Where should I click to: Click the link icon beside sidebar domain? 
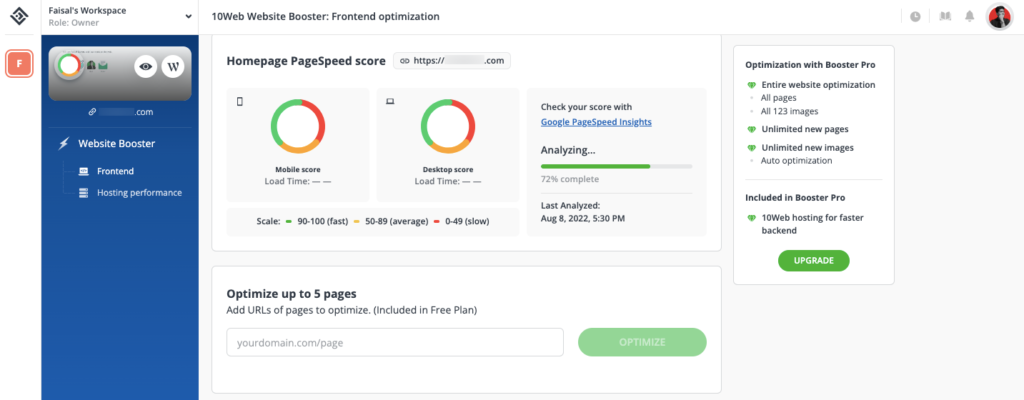point(92,112)
